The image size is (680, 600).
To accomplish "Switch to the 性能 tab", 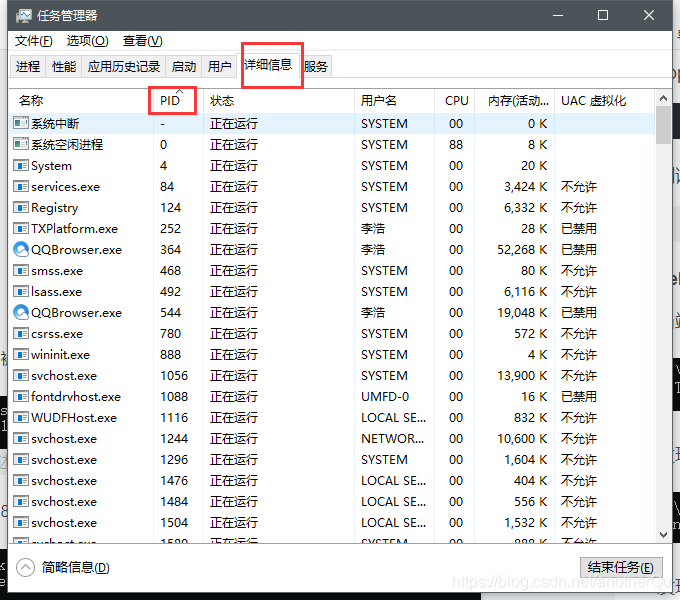I will 64,66.
